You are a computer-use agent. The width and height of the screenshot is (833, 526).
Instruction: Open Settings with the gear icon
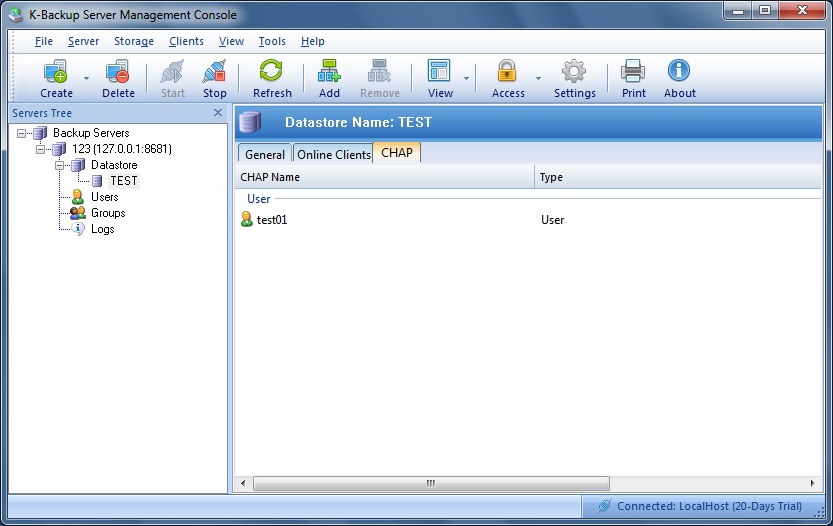[x=574, y=71]
